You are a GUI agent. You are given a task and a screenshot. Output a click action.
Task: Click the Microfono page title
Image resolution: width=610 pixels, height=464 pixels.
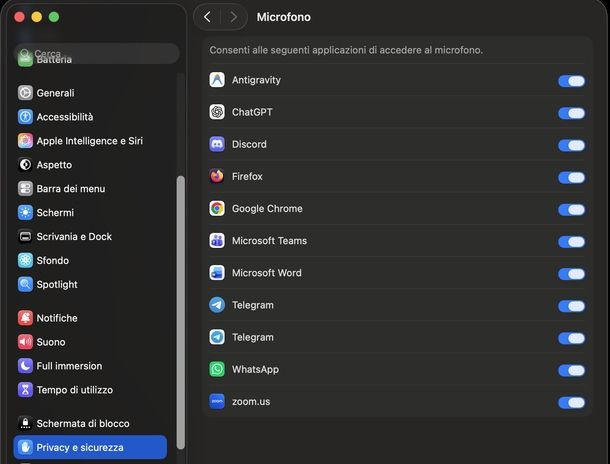(x=284, y=17)
